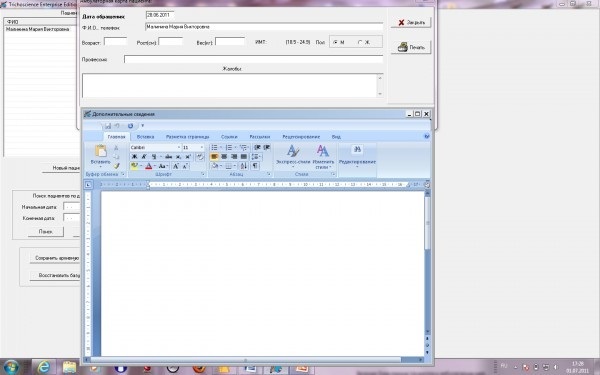Click the Возраст input field
Viewport: 600px width, 375px height.
[116, 42]
